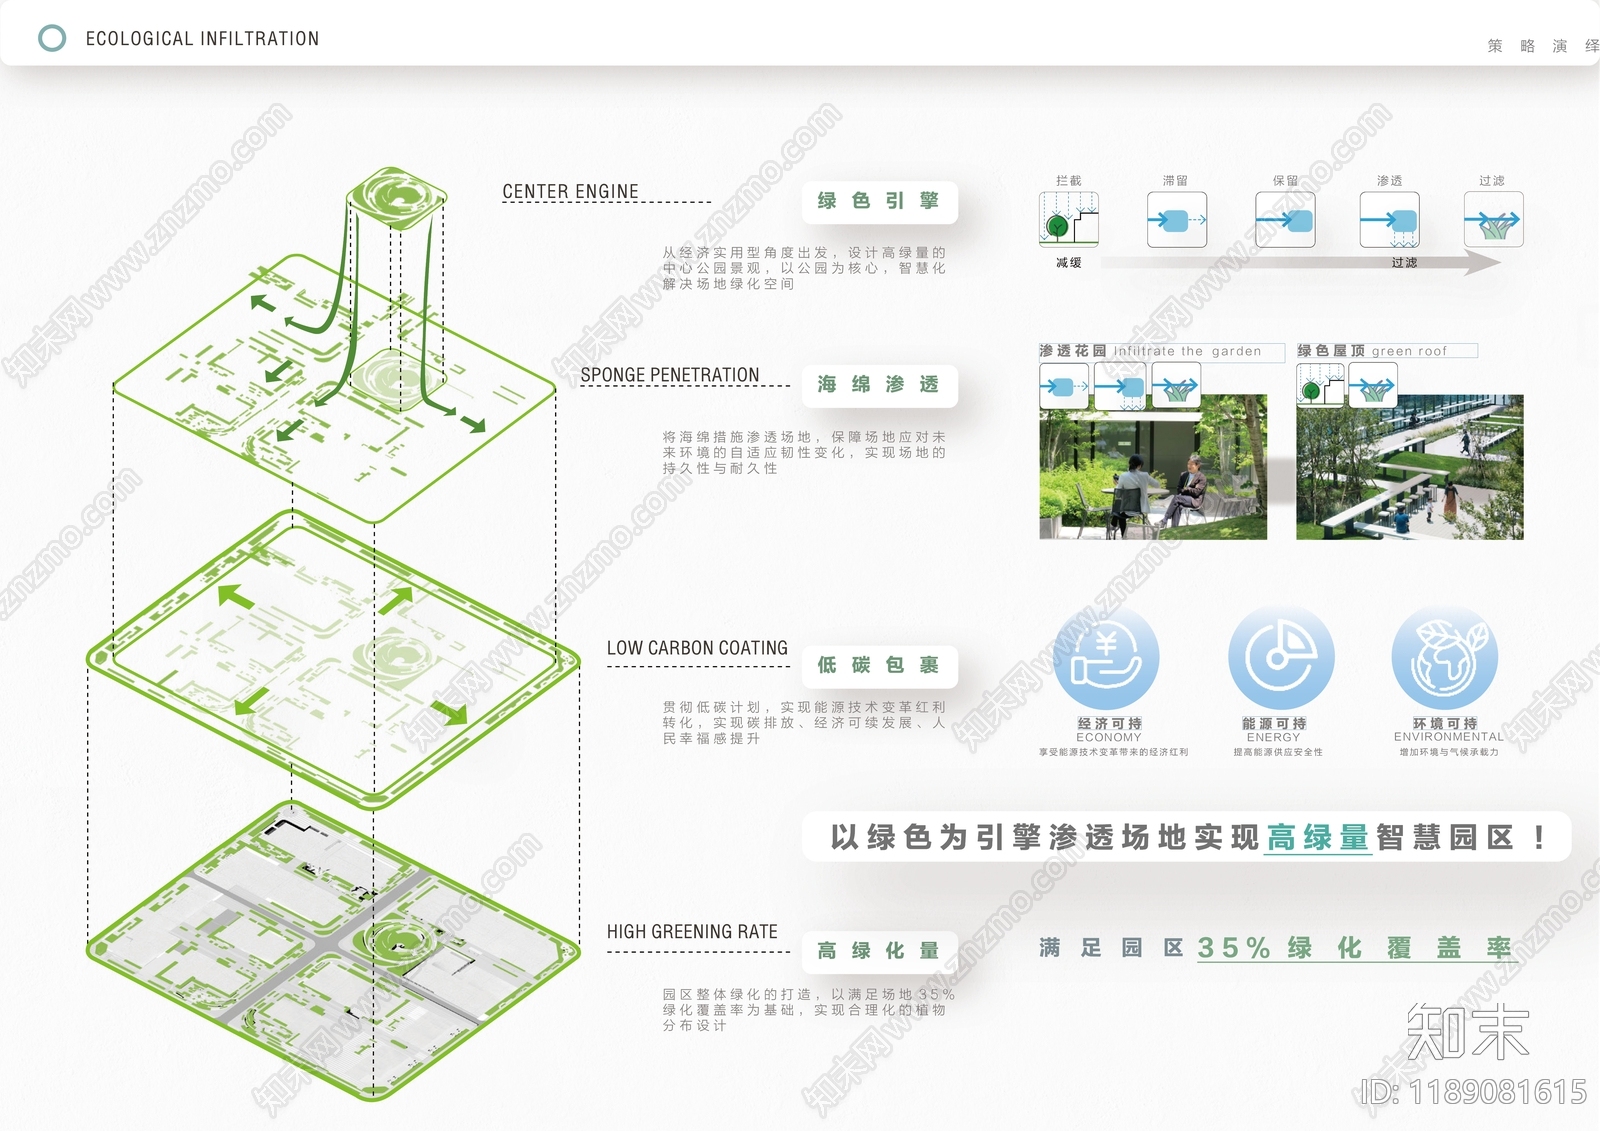Click the paragraph beginning 从经济实用型角度出发
This screenshot has width=1600, height=1131.
[x=804, y=268]
